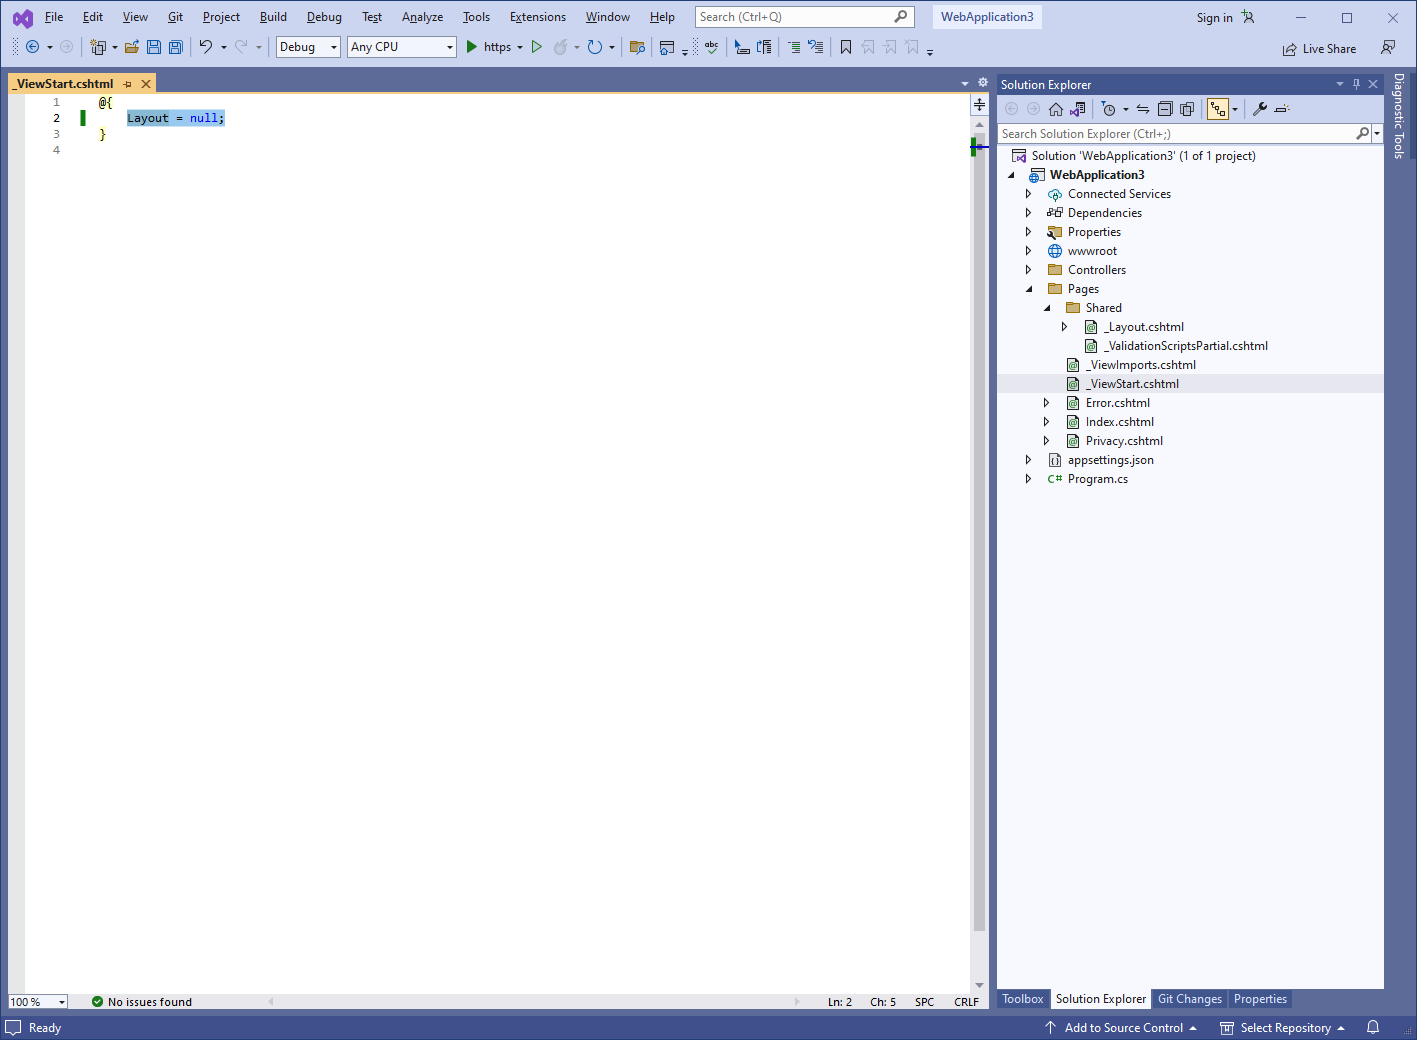Click the bookmark icon in the toolbar

(846, 47)
